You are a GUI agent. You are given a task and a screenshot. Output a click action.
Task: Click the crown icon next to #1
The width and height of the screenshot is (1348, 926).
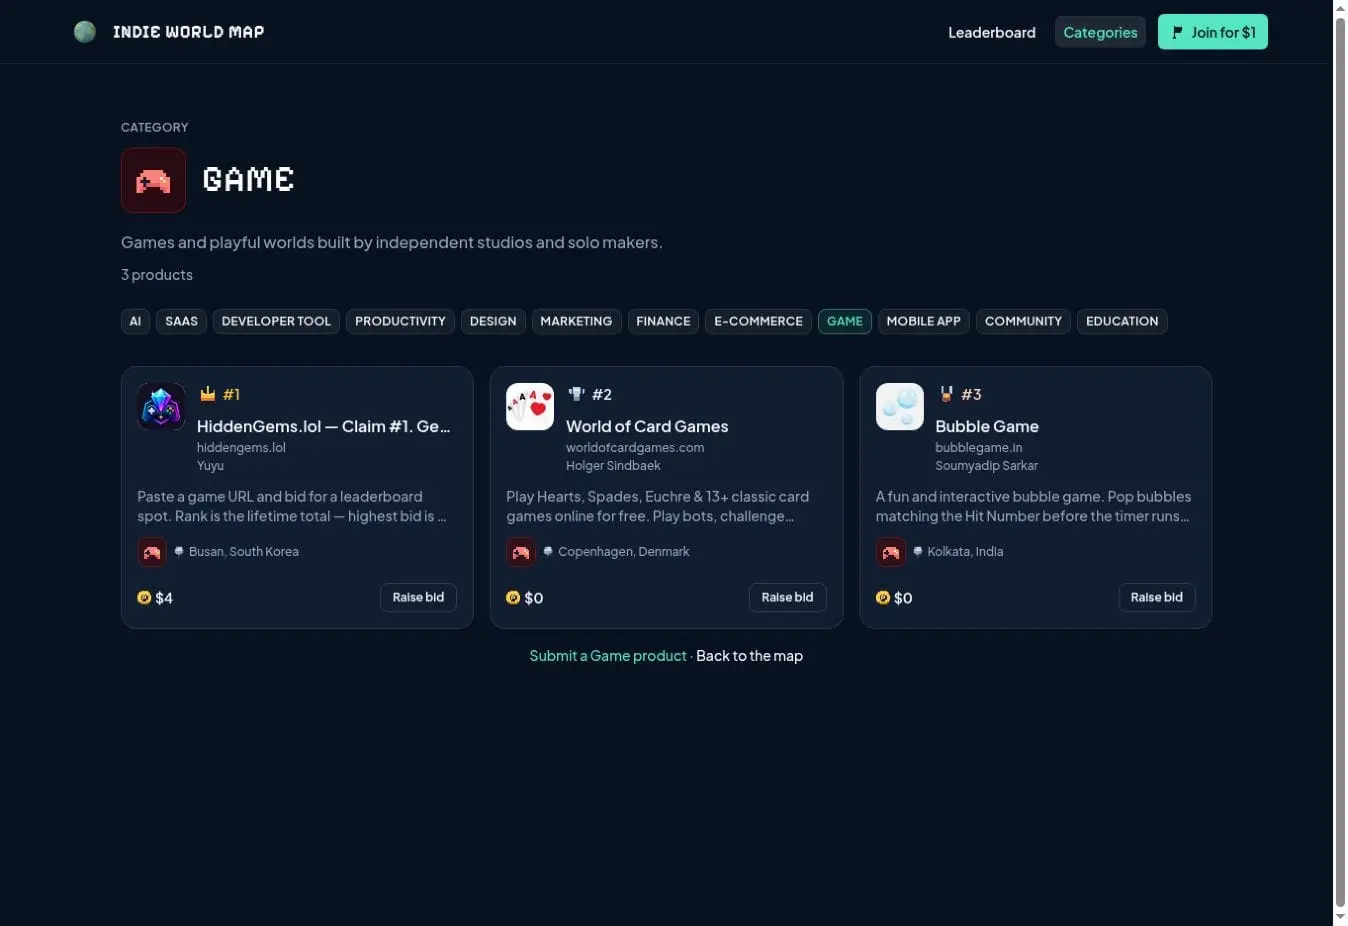coord(207,394)
